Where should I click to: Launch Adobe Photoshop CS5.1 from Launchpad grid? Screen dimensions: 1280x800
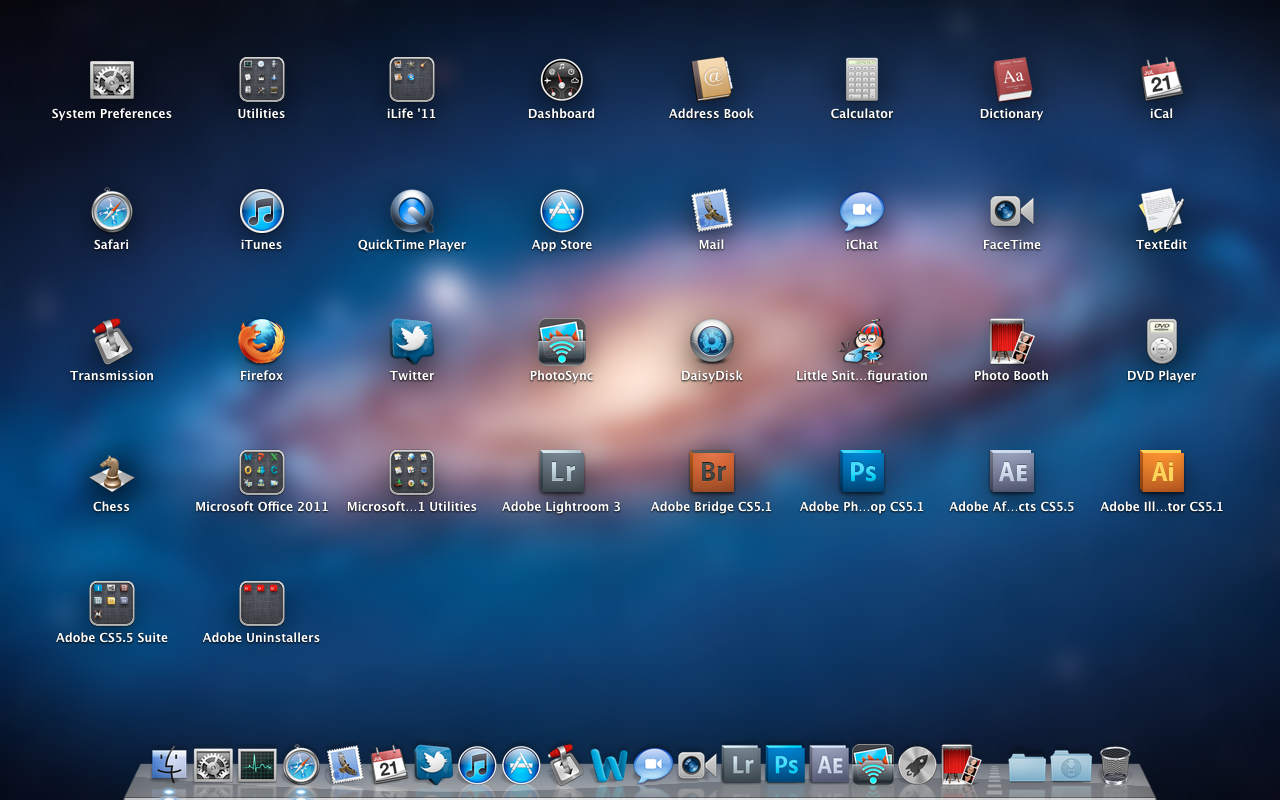862,473
